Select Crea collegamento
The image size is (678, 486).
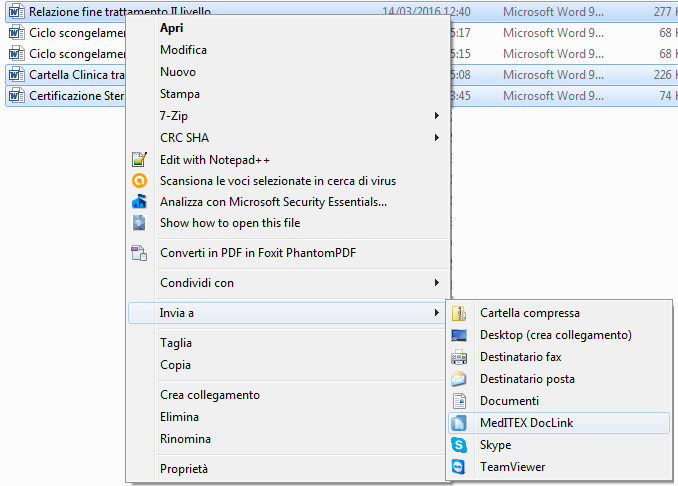210,395
